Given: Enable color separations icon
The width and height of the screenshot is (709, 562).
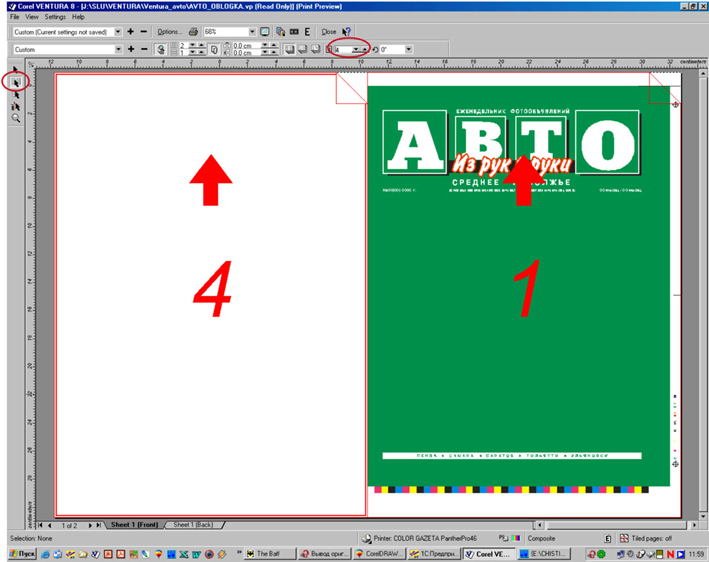Looking at the screenshot, I should click(280, 32).
